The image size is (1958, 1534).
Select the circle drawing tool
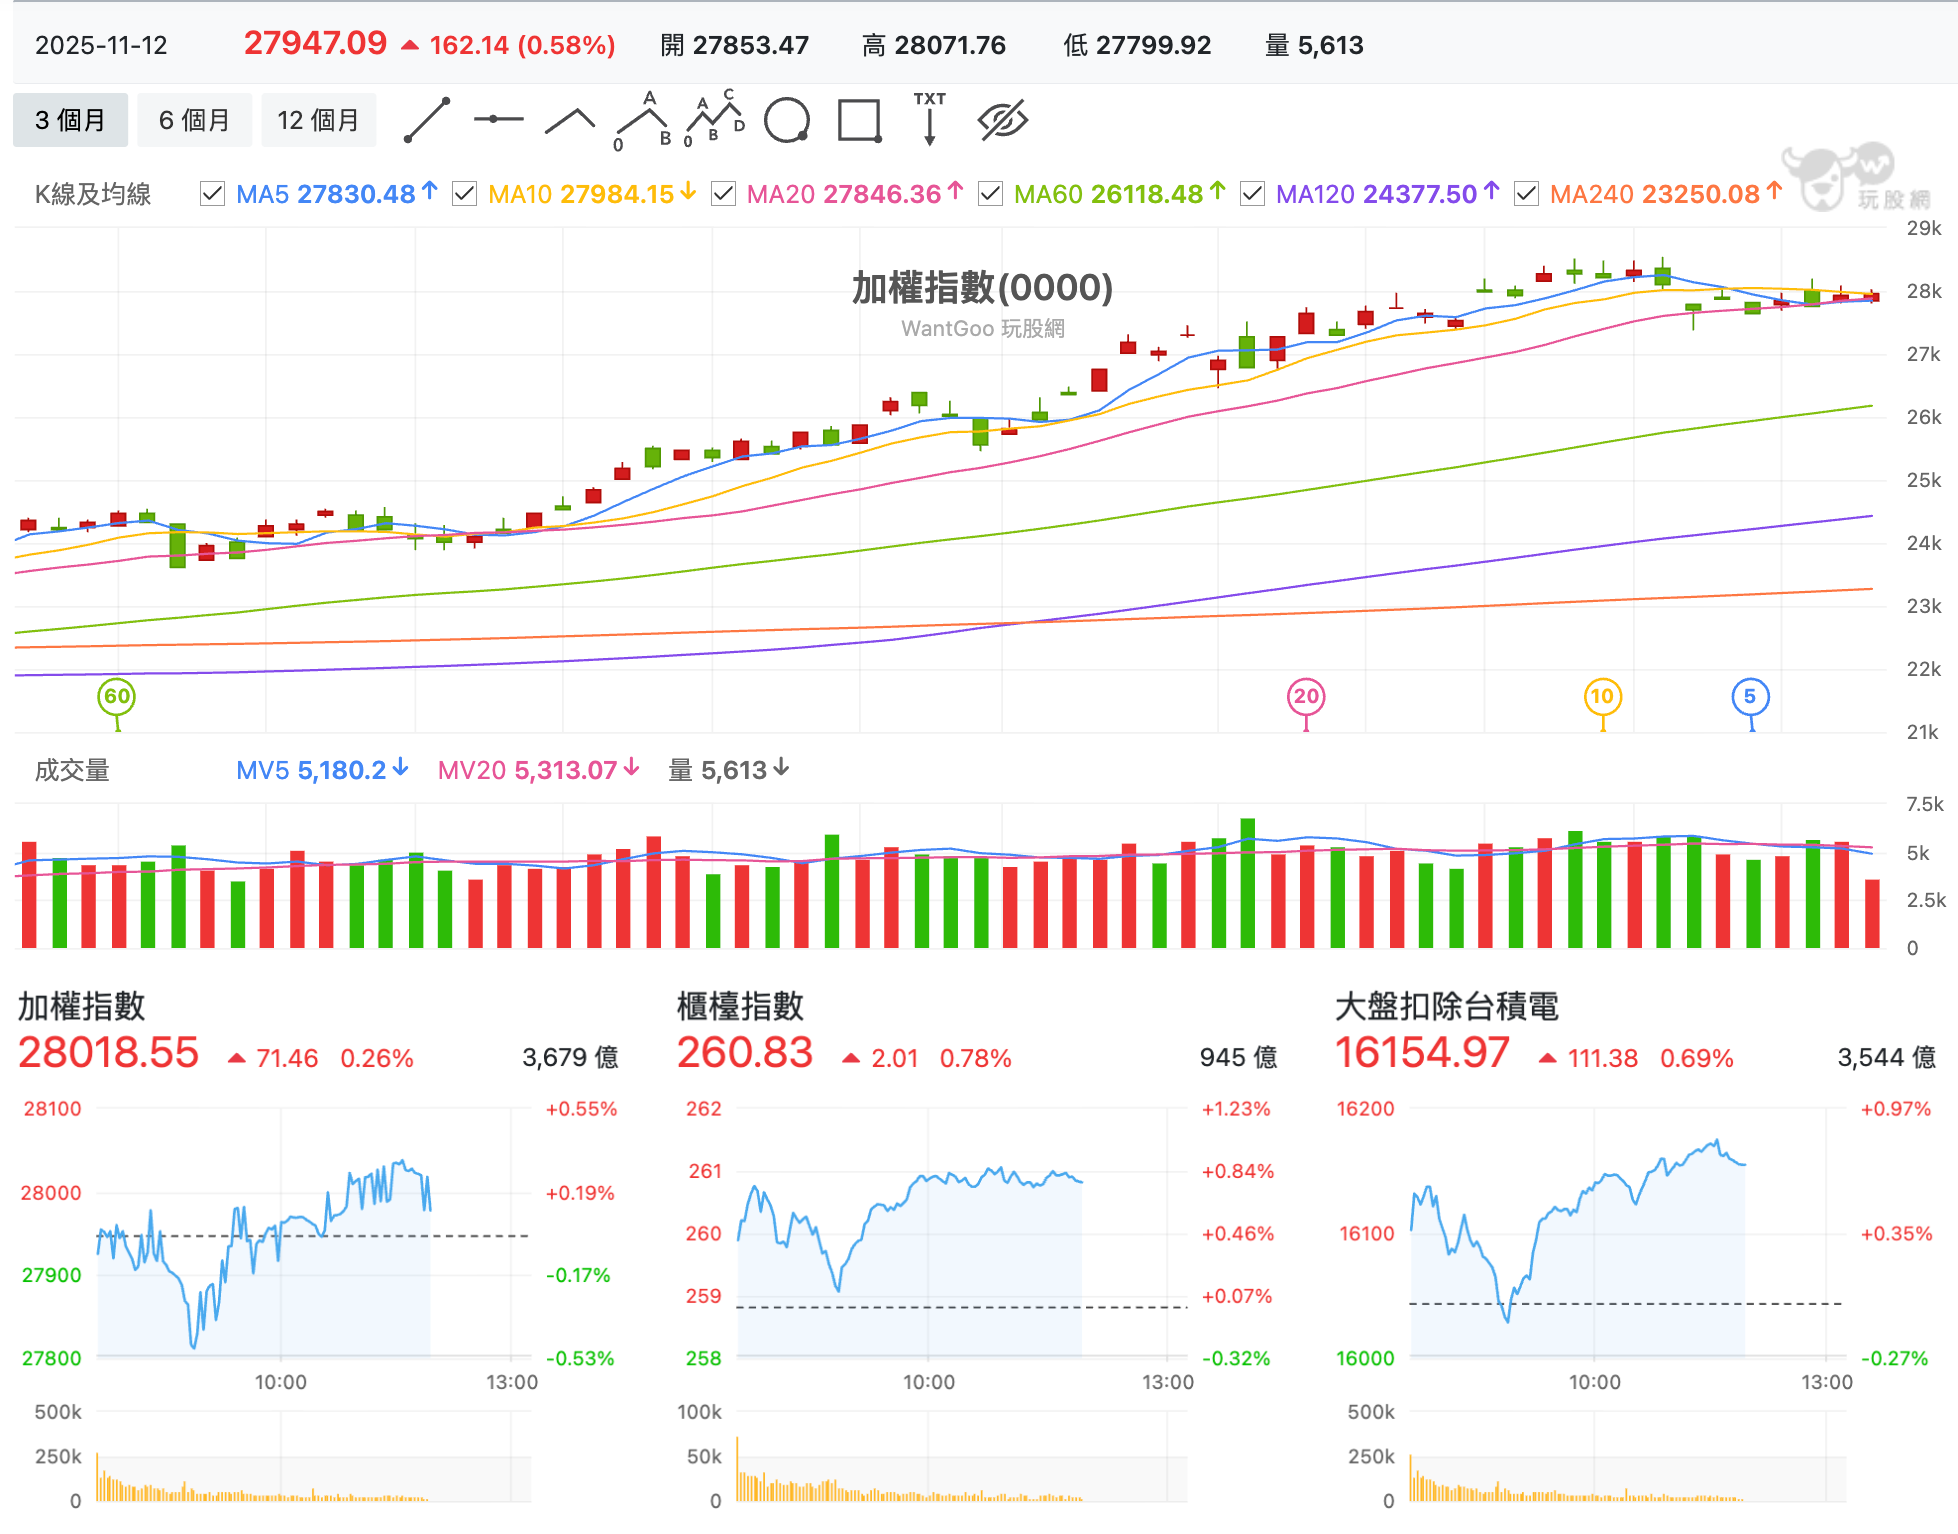tap(787, 121)
